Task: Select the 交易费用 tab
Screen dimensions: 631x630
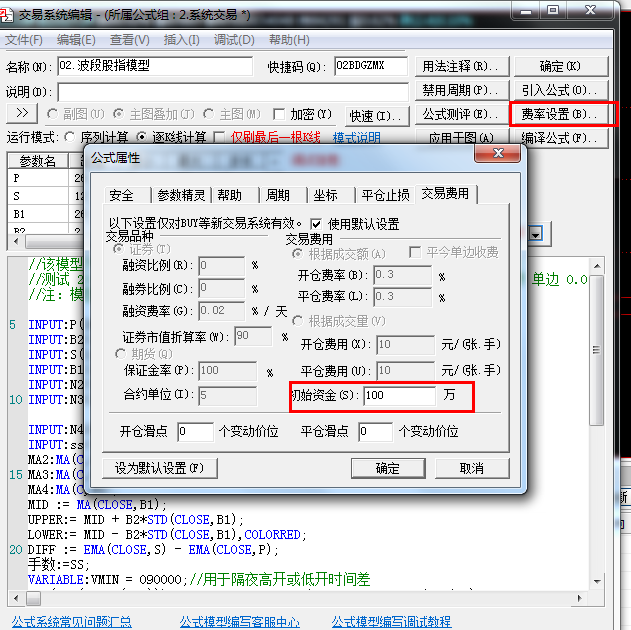Action: tap(445, 194)
